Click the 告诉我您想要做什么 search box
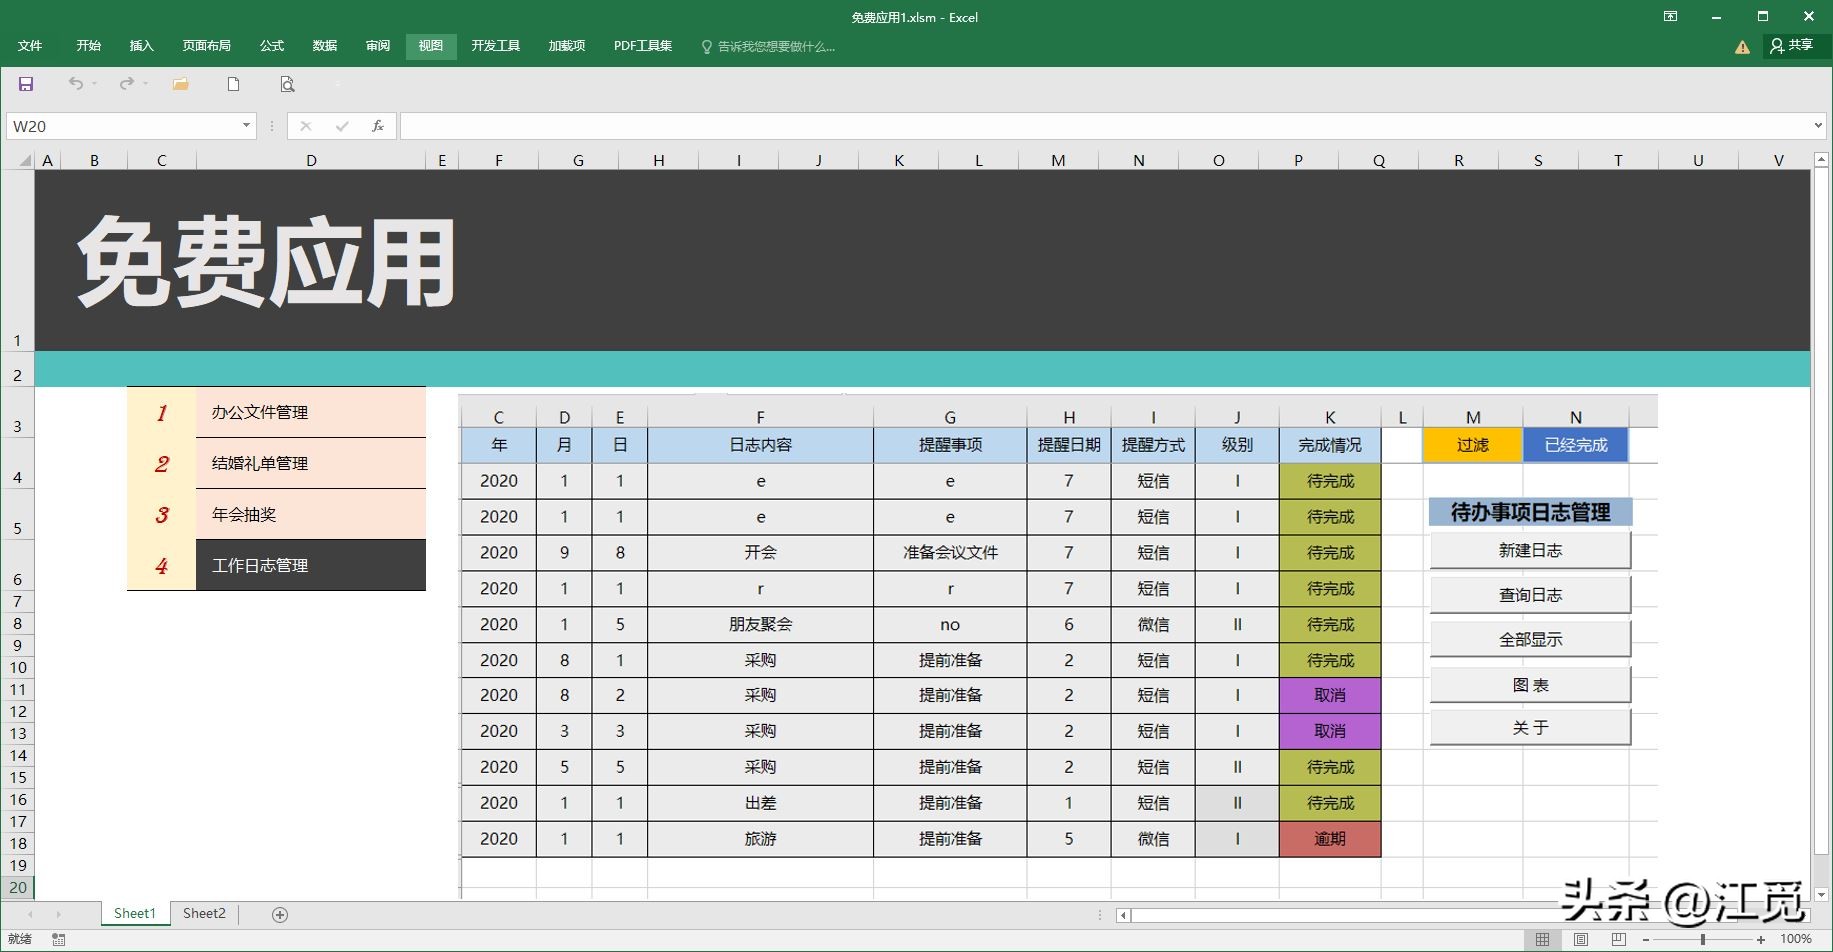Viewport: 1833px width, 952px height. point(768,46)
